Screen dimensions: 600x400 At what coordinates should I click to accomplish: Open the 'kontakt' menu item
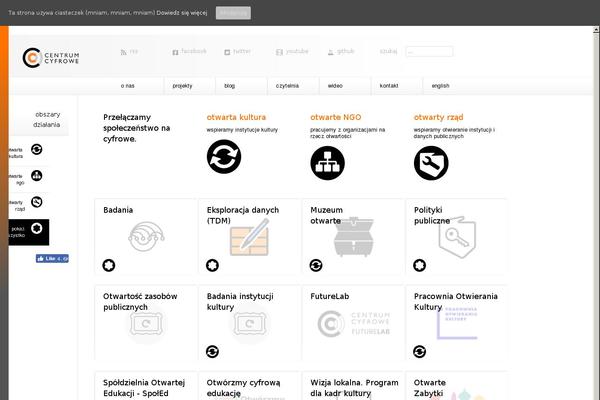(x=389, y=86)
